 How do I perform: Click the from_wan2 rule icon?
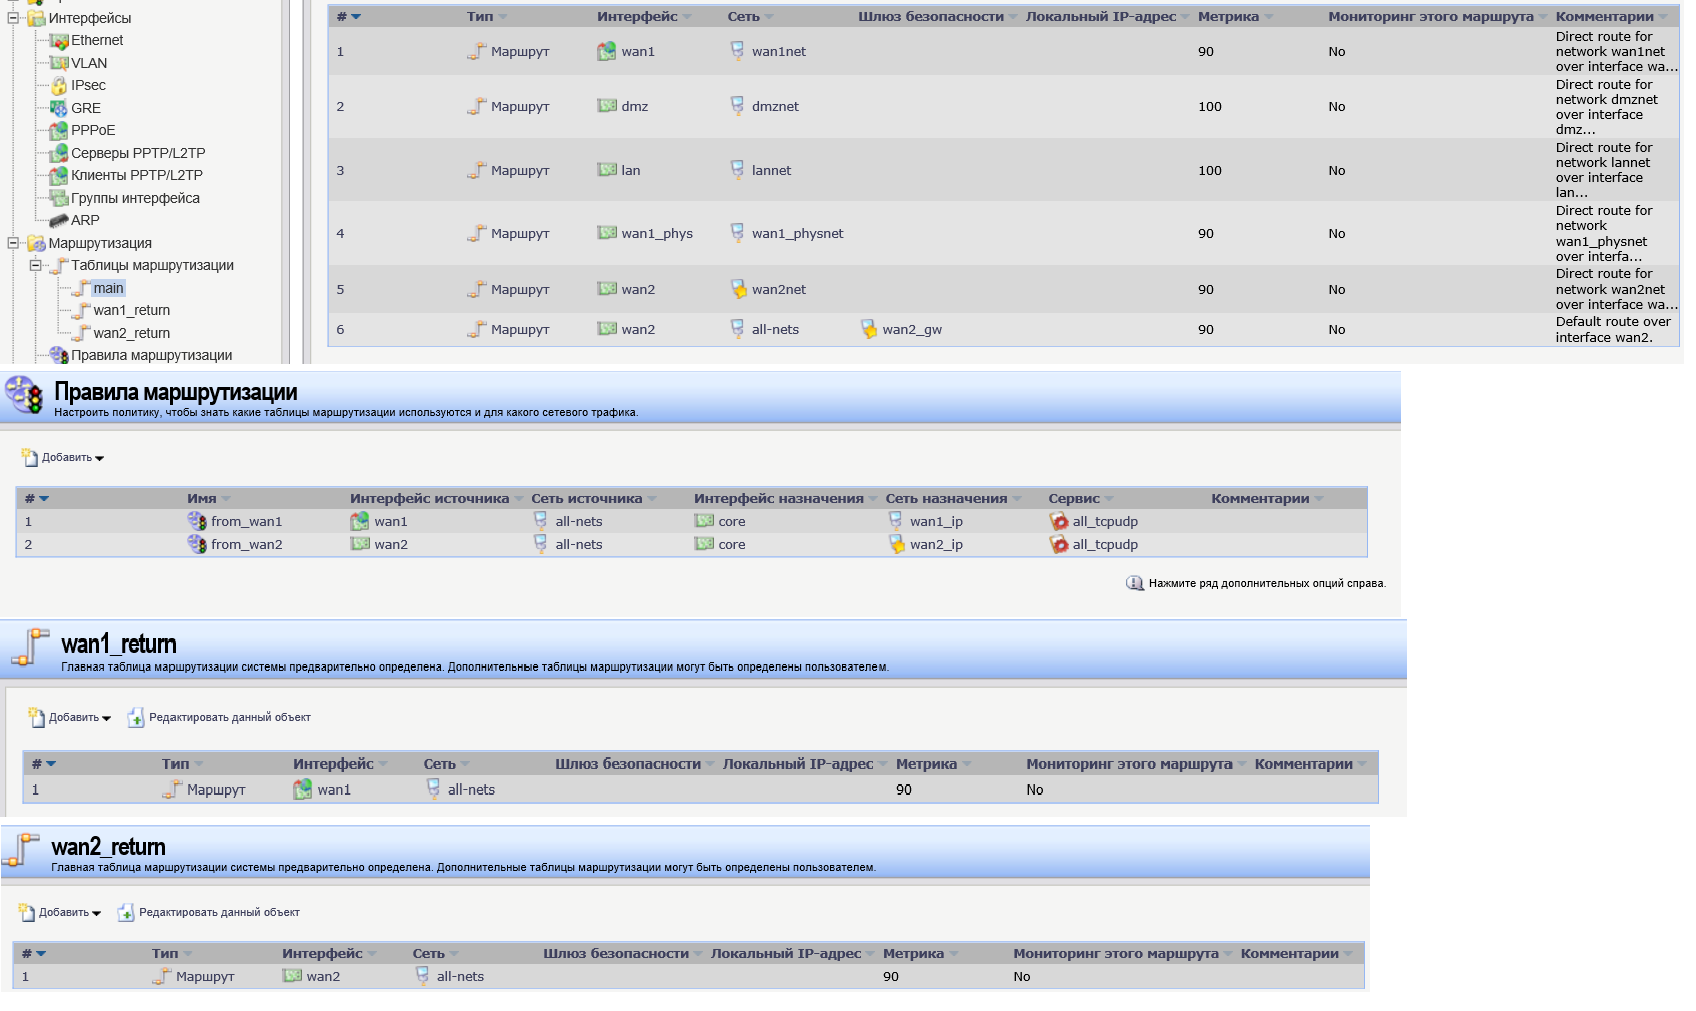pos(197,544)
